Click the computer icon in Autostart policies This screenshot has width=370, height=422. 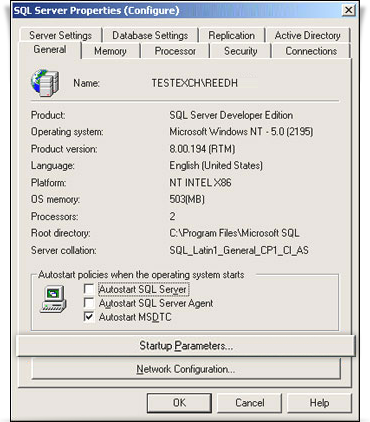53,300
